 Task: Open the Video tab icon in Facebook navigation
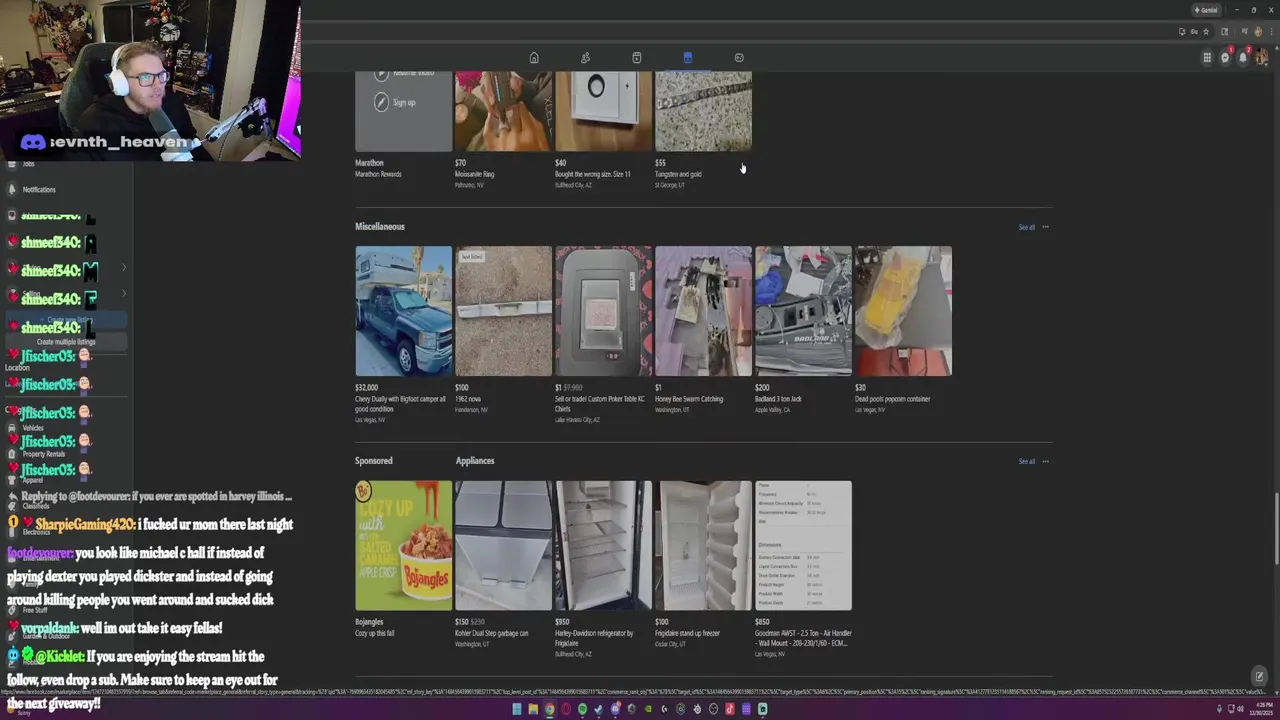(636, 58)
